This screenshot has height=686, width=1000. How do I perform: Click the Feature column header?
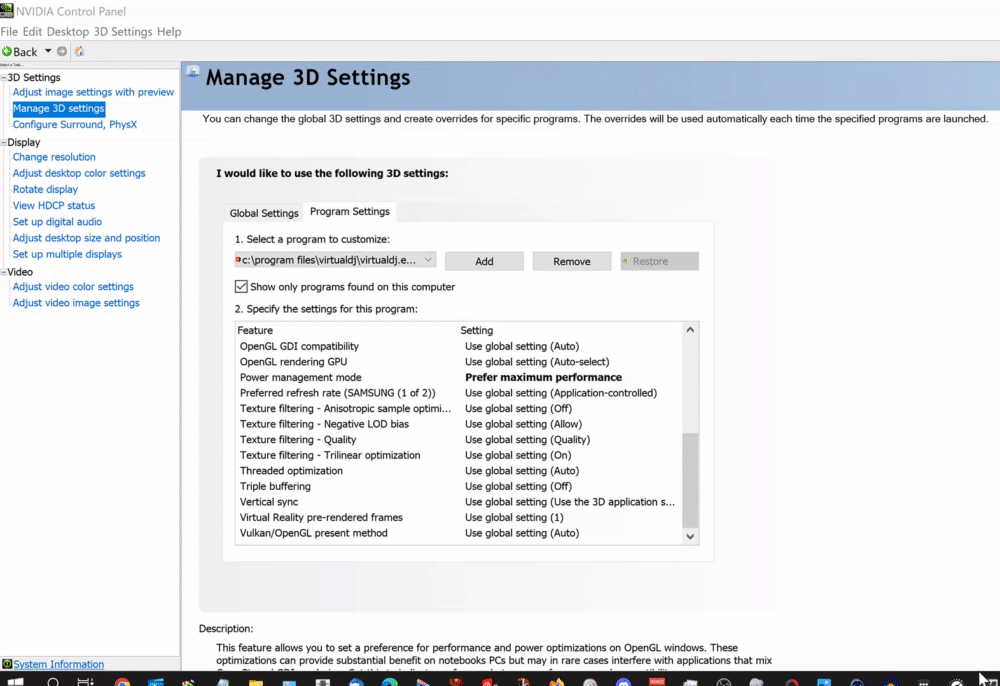[x=255, y=330]
